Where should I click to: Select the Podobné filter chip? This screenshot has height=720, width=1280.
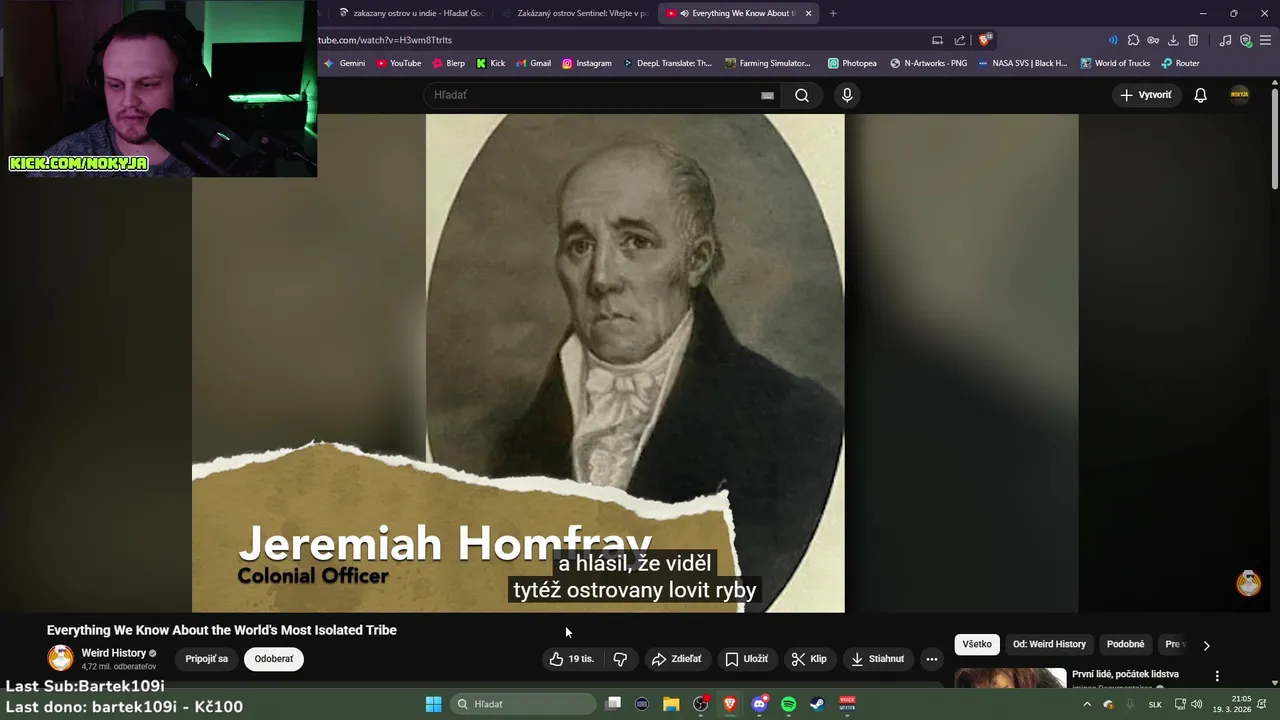tap(1125, 644)
